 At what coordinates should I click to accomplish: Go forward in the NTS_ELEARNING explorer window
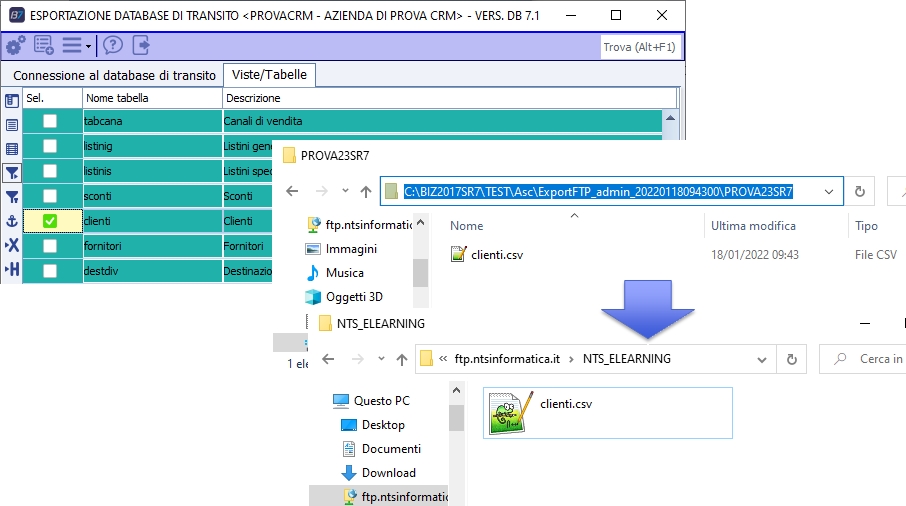[358, 359]
